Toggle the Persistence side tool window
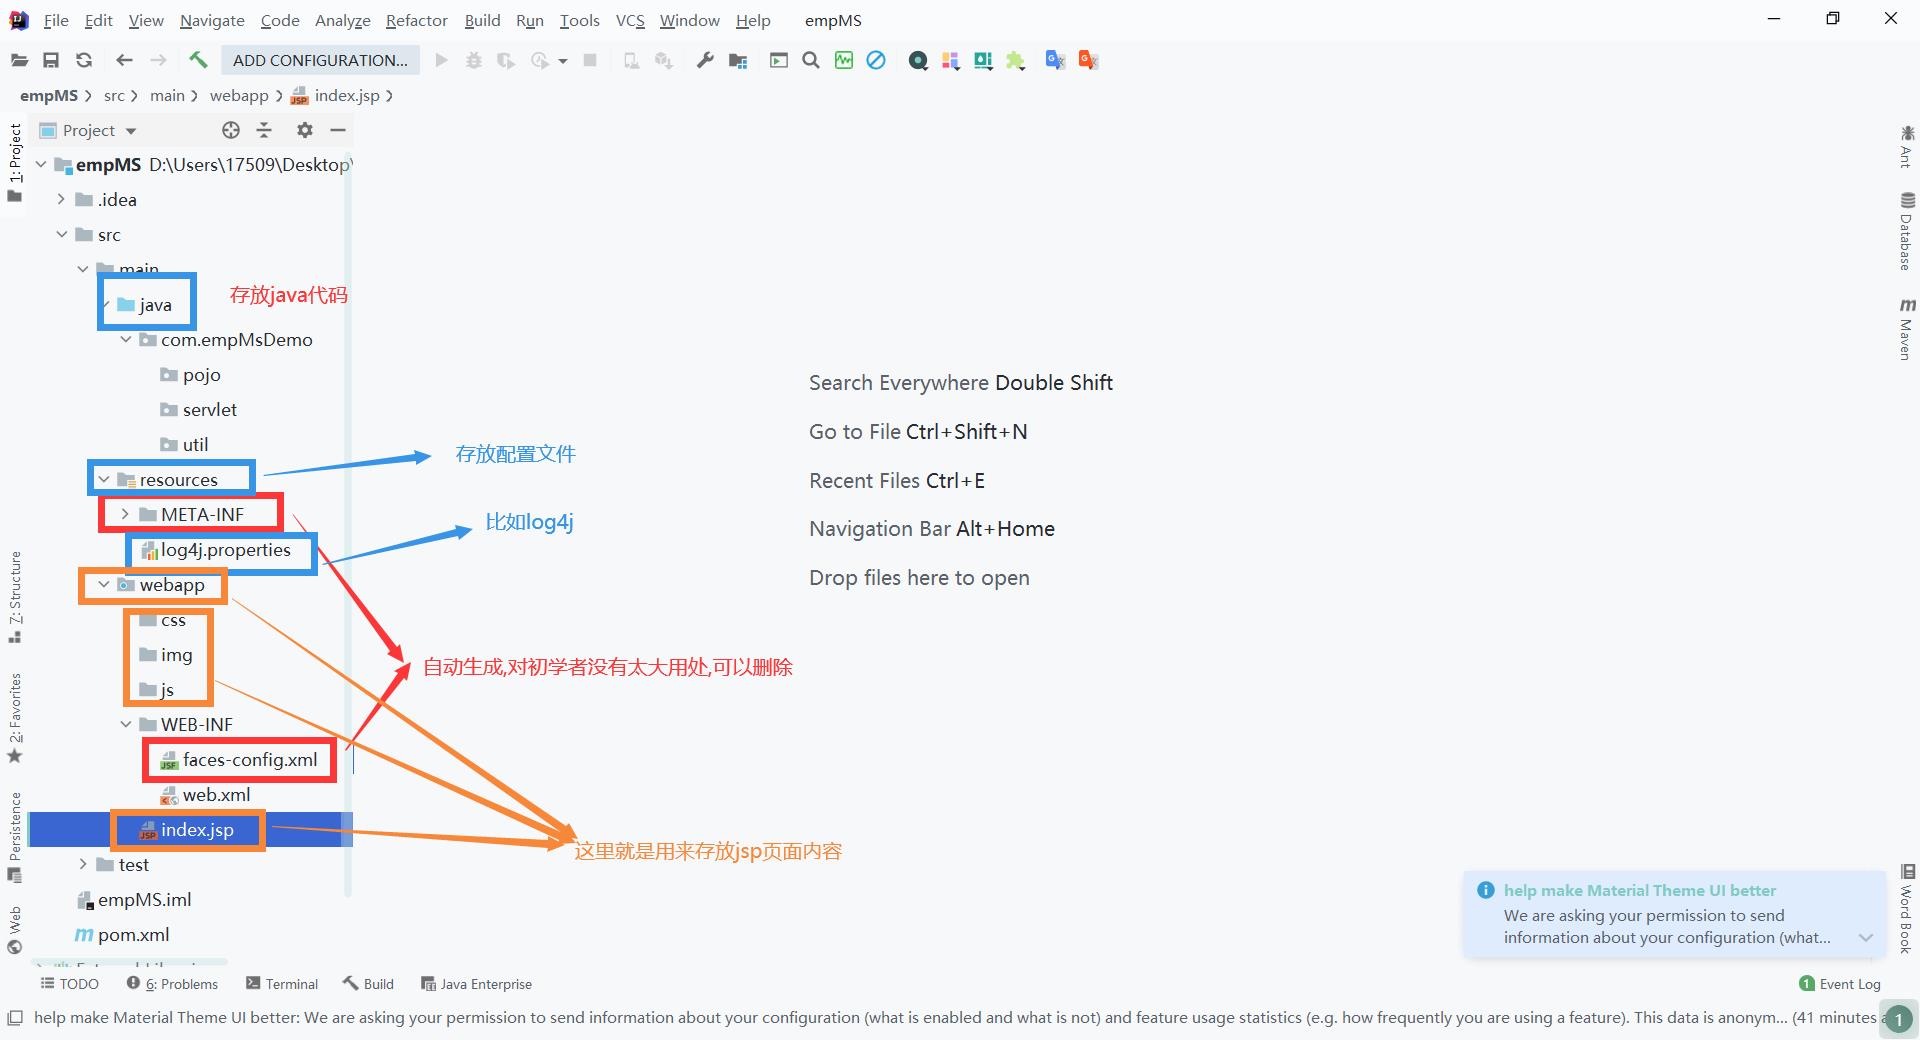The width and height of the screenshot is (1920, 1040). pyautogui.click(x=15, y=837)
